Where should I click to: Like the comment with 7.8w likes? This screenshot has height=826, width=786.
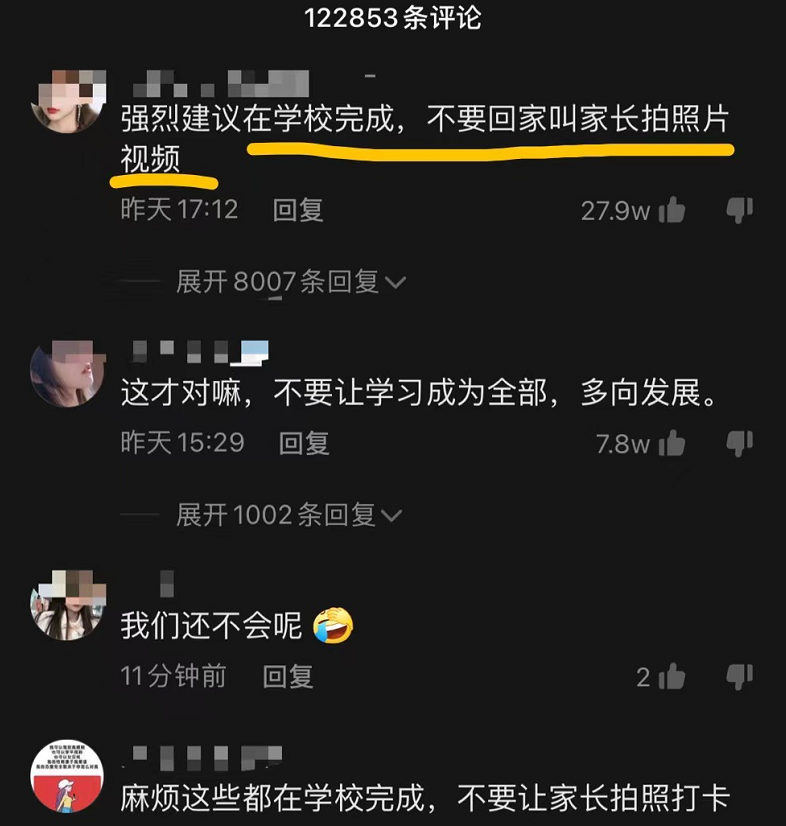pos(671,443)
